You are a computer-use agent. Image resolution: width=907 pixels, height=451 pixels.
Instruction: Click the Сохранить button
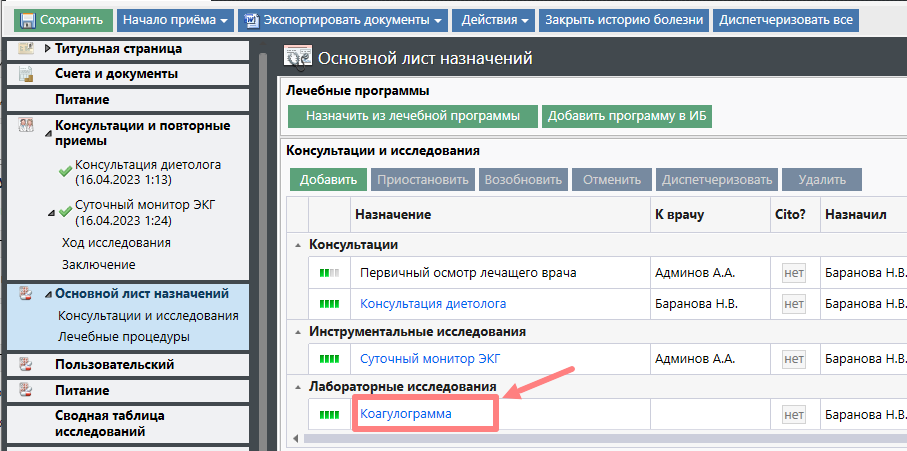[60, 20]
